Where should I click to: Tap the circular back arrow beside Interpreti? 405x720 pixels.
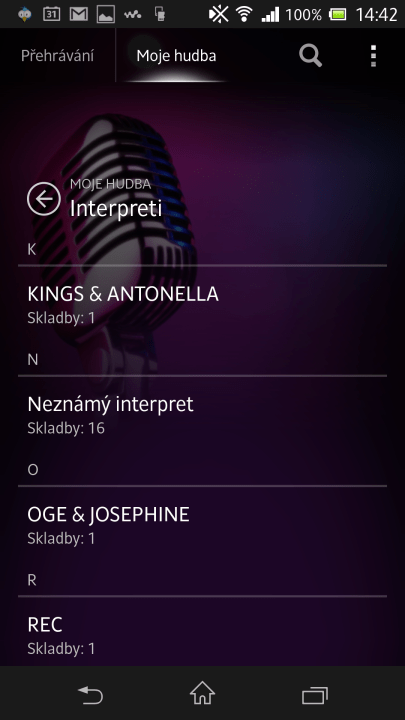(x=44, y=199)
